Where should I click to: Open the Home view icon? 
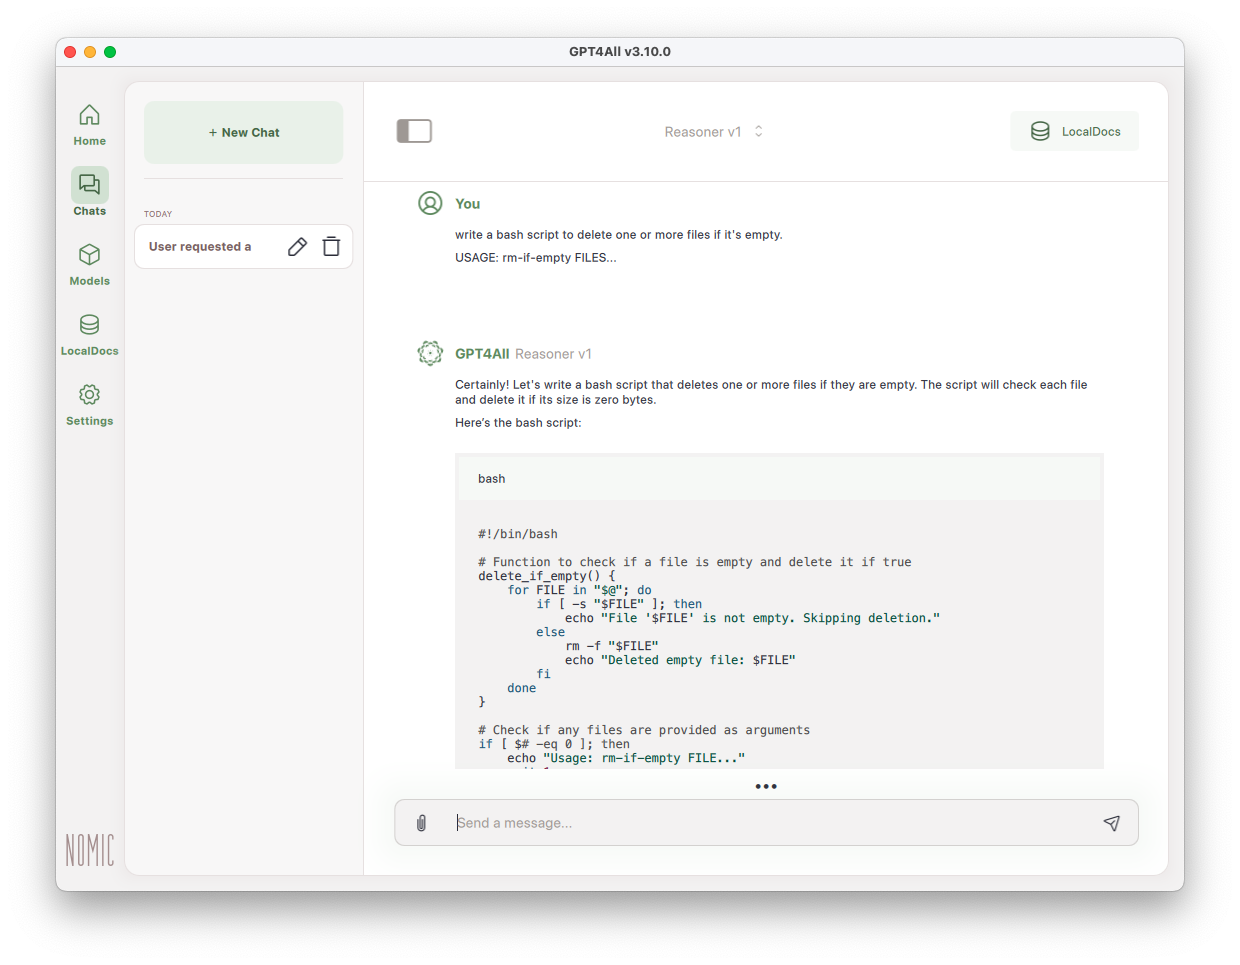[x=89, y=116]
